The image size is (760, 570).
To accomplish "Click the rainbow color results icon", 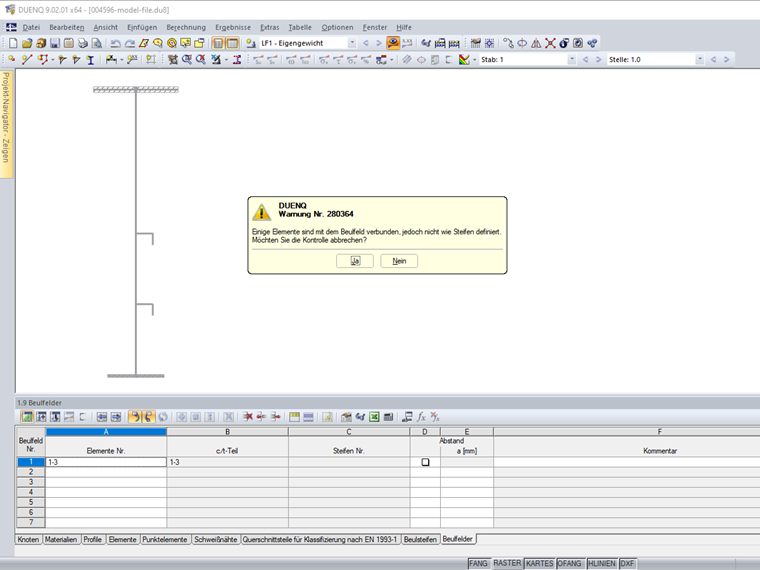I will click(x=464, y=60).
